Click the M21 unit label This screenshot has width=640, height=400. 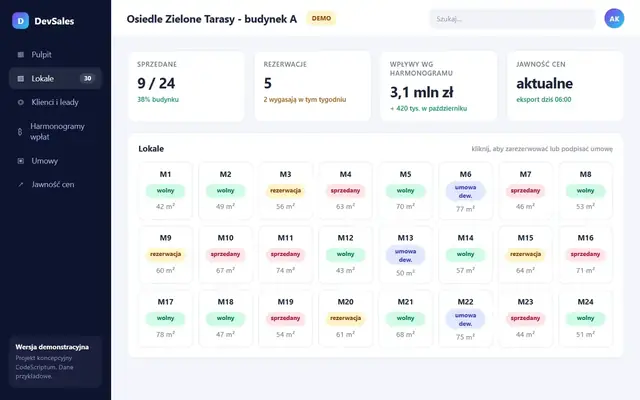click(x=405, y=302)
